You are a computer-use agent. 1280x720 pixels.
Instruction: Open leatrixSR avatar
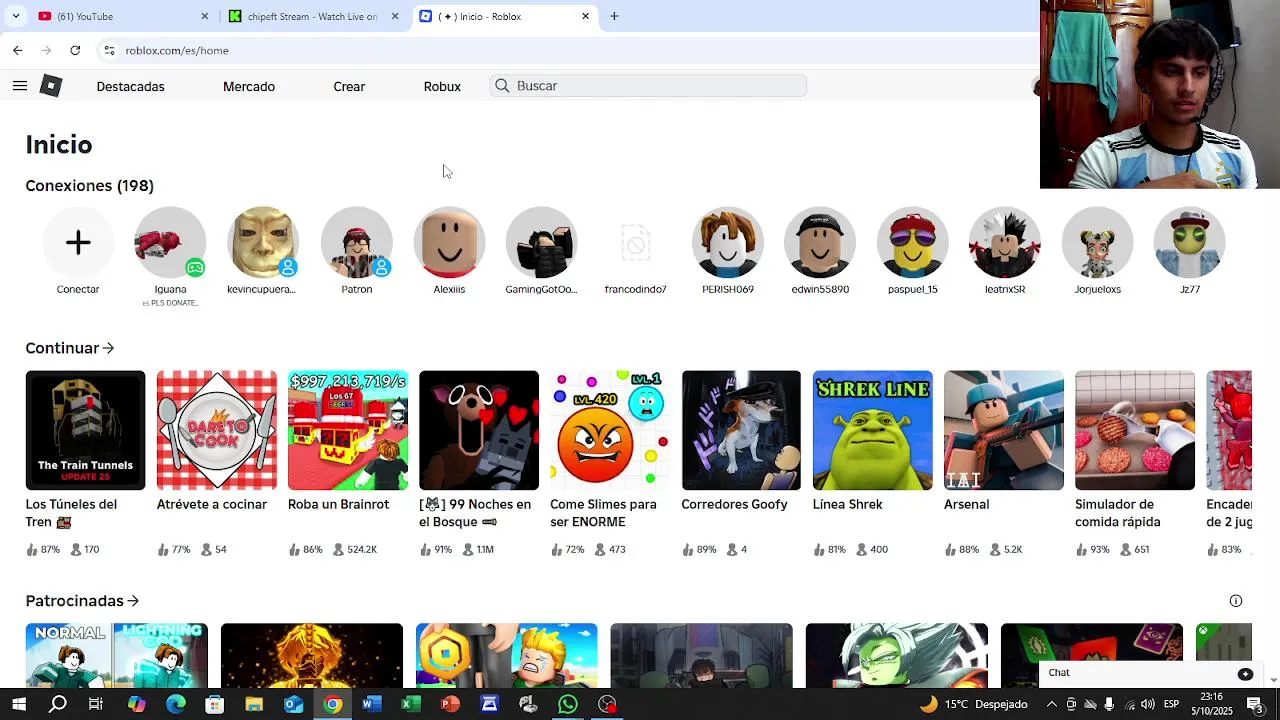pyautogui.click(x=1005, y=242)
